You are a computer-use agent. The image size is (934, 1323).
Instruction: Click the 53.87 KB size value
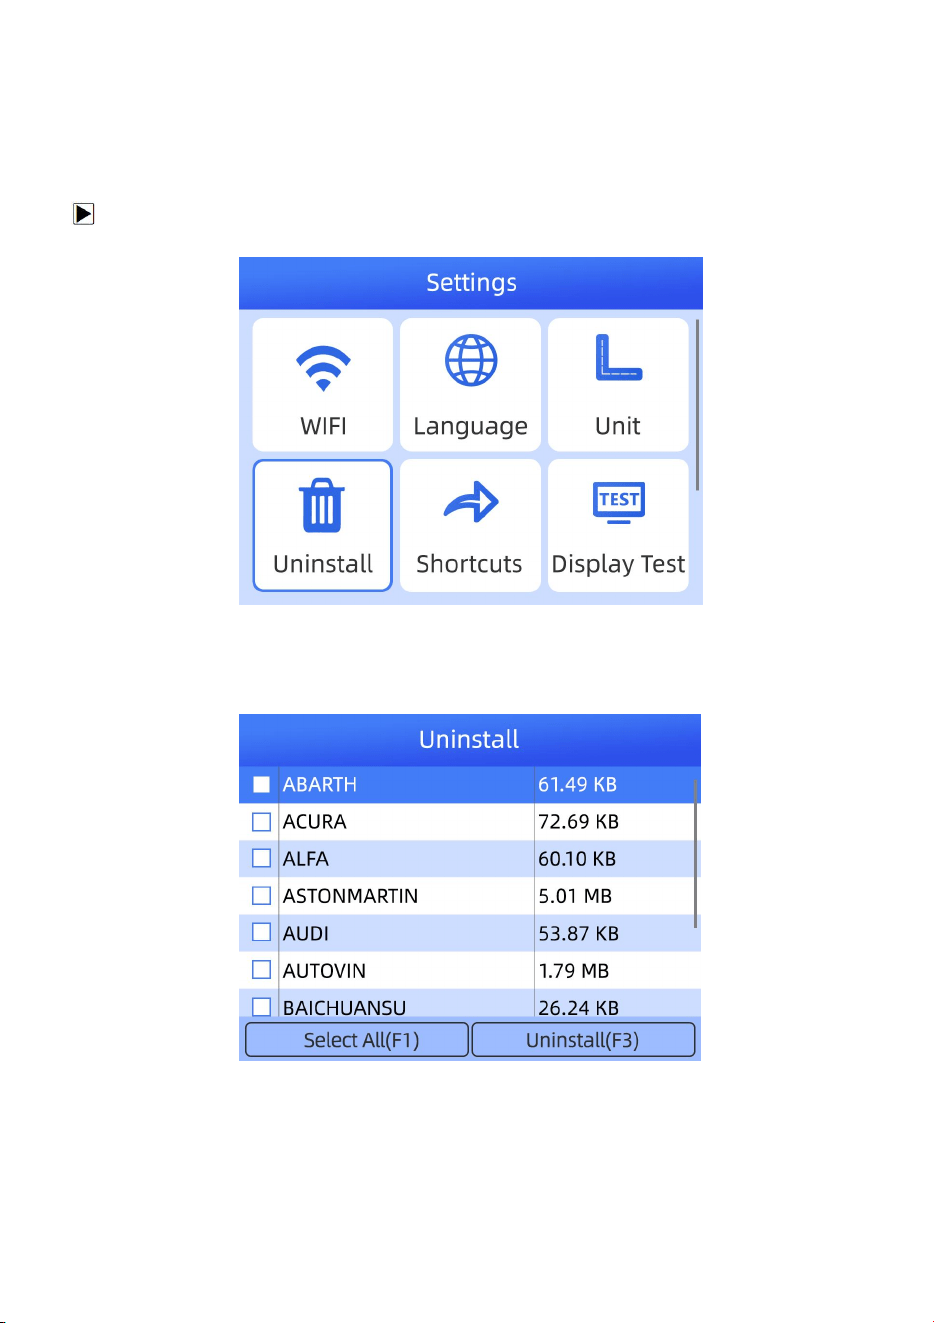579,933
